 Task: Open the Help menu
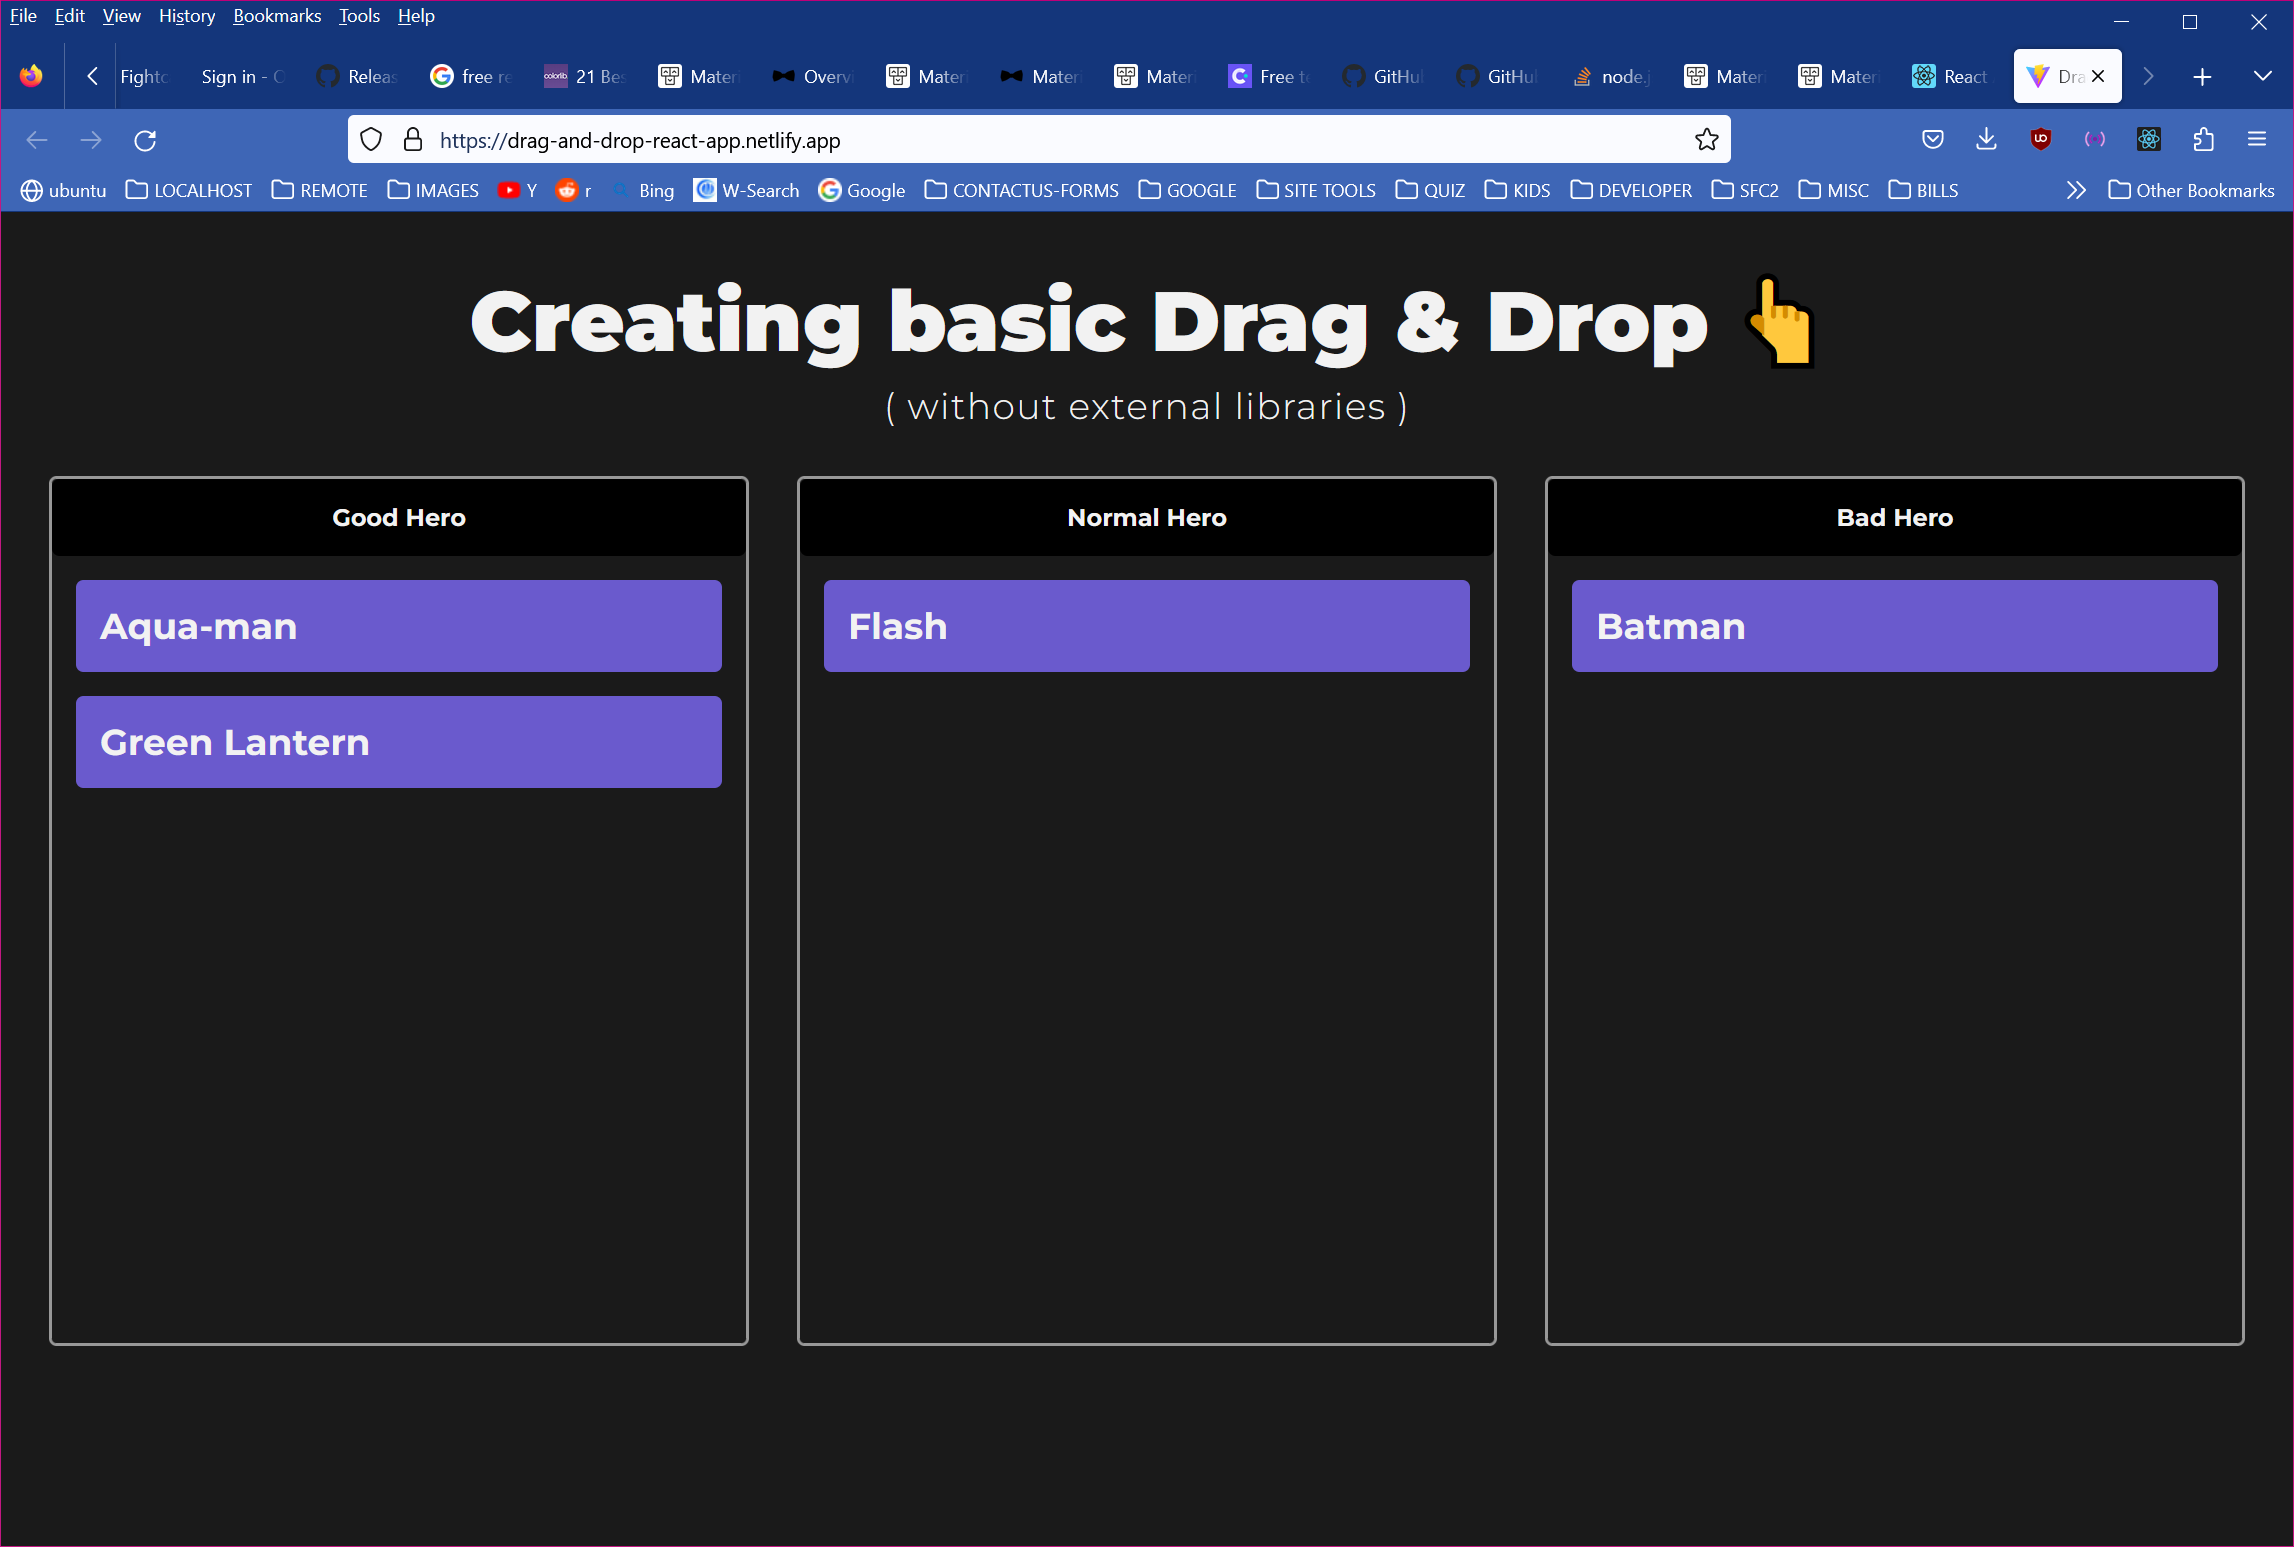416,16
